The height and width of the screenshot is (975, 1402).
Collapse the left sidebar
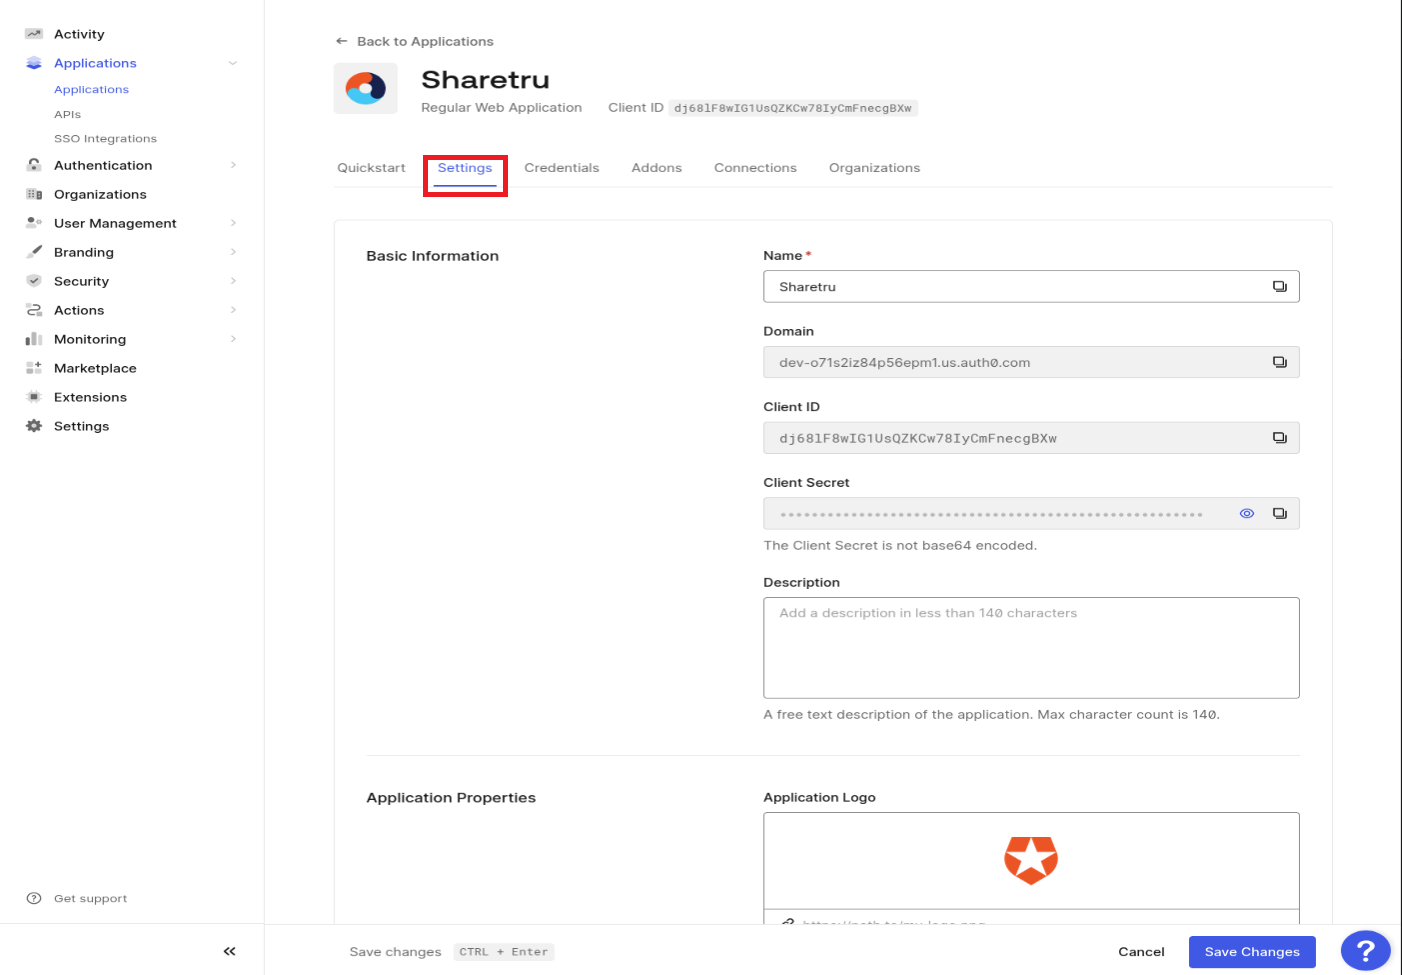(x=229, y=951)
